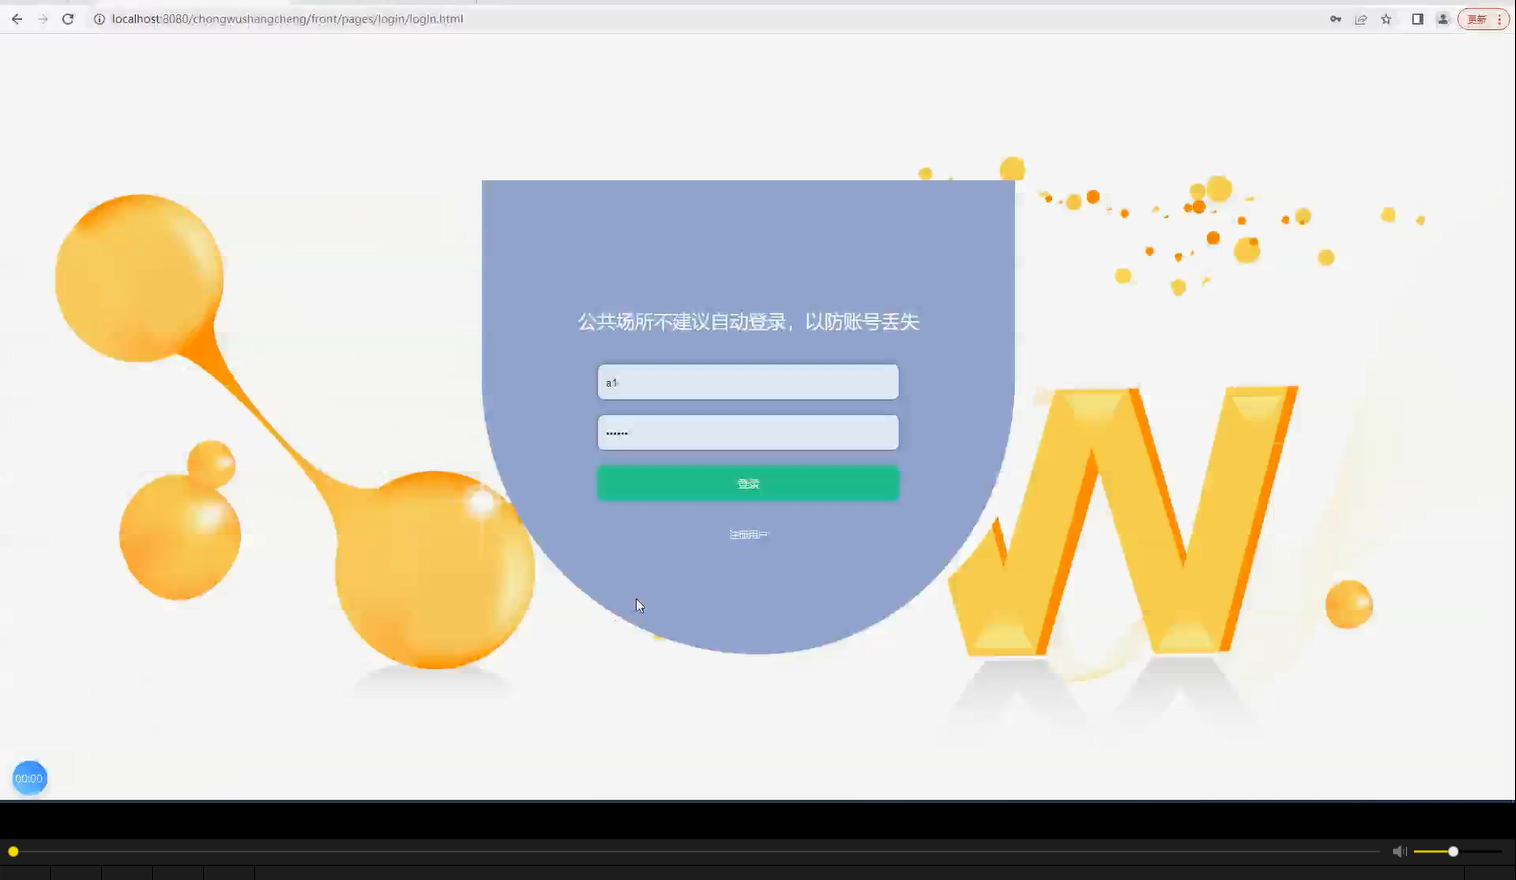
Task: Open the 注册用户 registration link
Action: pos(747,534)
